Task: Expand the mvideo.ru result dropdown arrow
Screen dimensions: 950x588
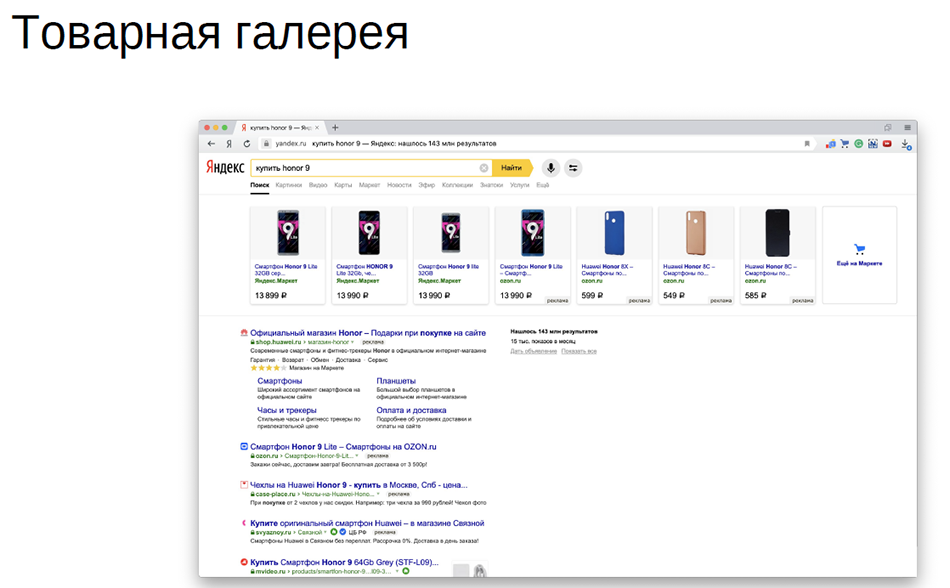Action: click(397, 571)
